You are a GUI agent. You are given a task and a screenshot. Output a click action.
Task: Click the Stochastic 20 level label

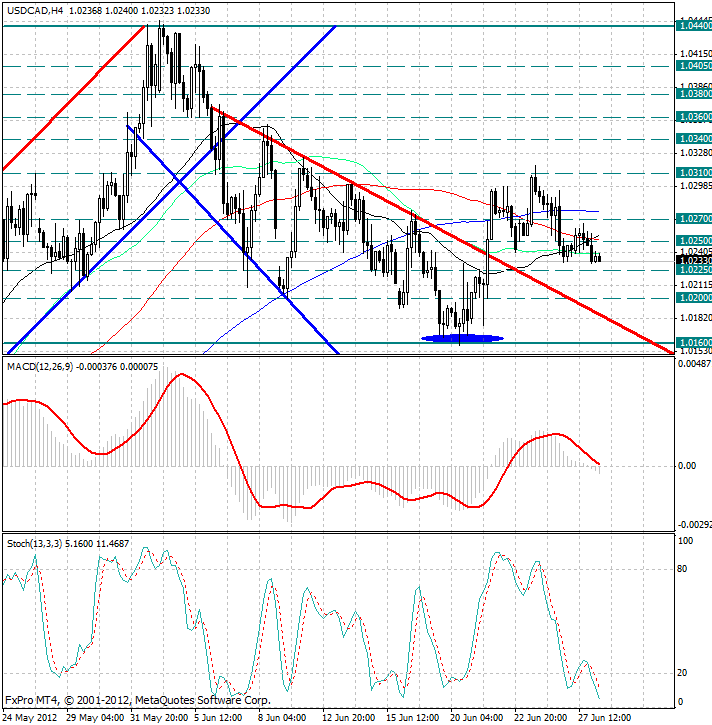click(682, 673)
